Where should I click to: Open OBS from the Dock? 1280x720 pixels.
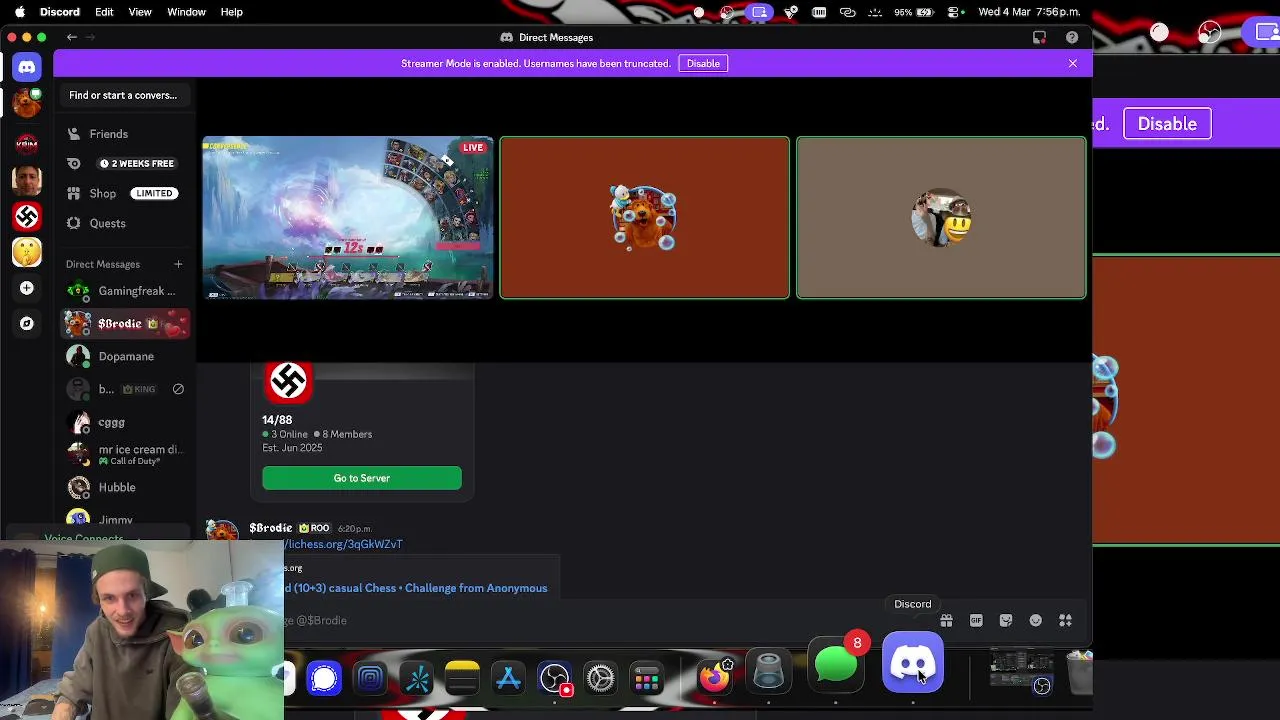coord(555,680)
